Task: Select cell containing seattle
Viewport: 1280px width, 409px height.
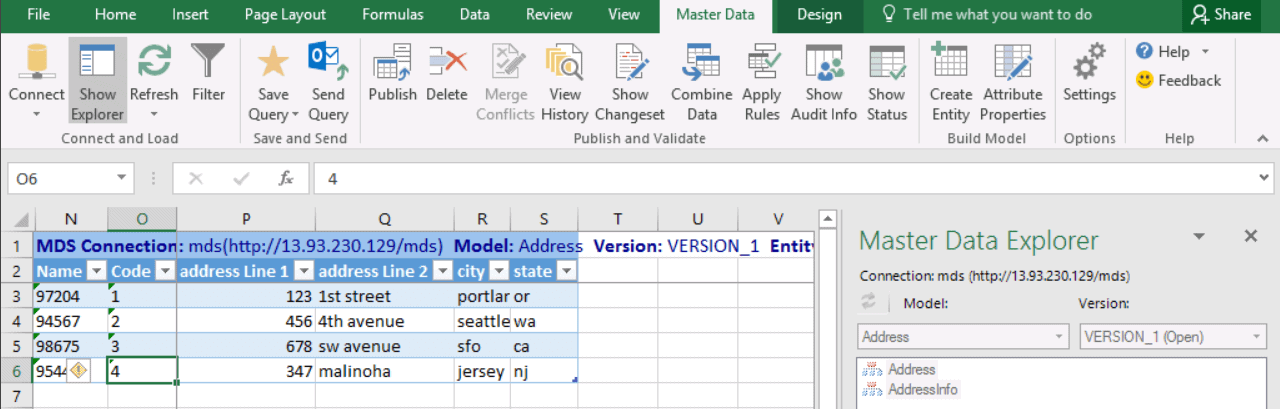Action: coord(481,321)
